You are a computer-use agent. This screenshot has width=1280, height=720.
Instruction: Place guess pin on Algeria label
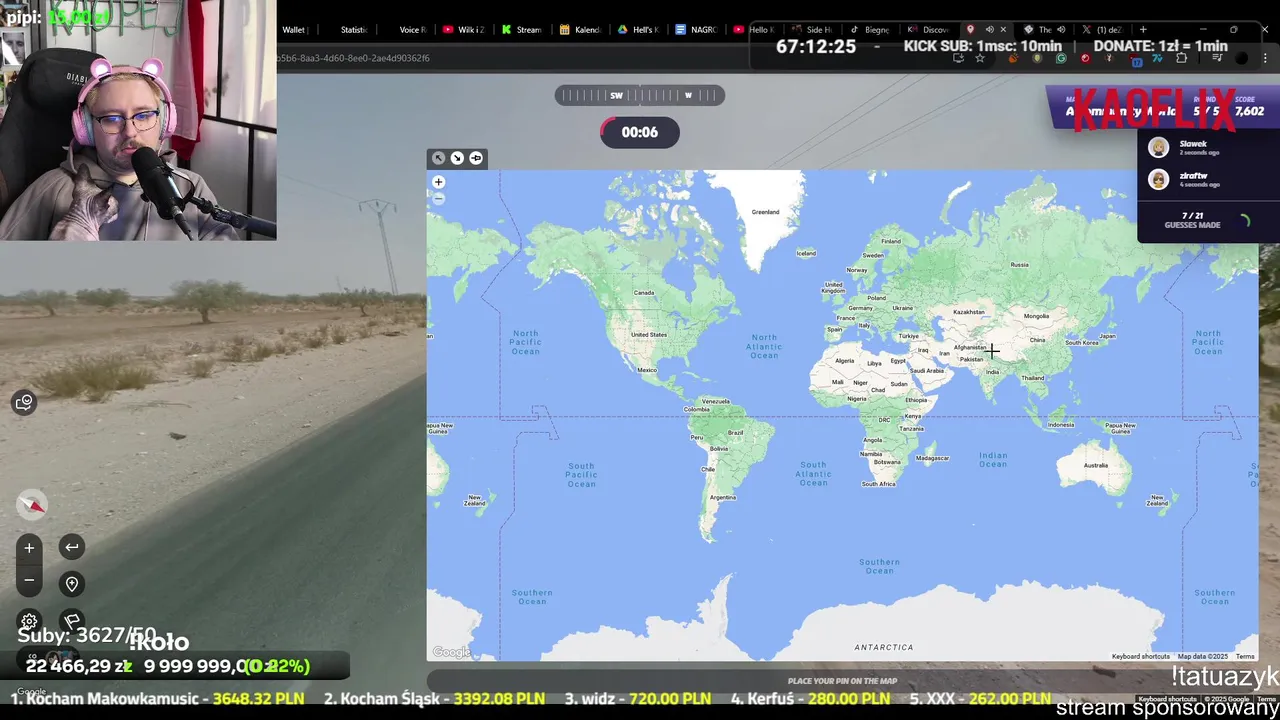click(x=845, y=361)
